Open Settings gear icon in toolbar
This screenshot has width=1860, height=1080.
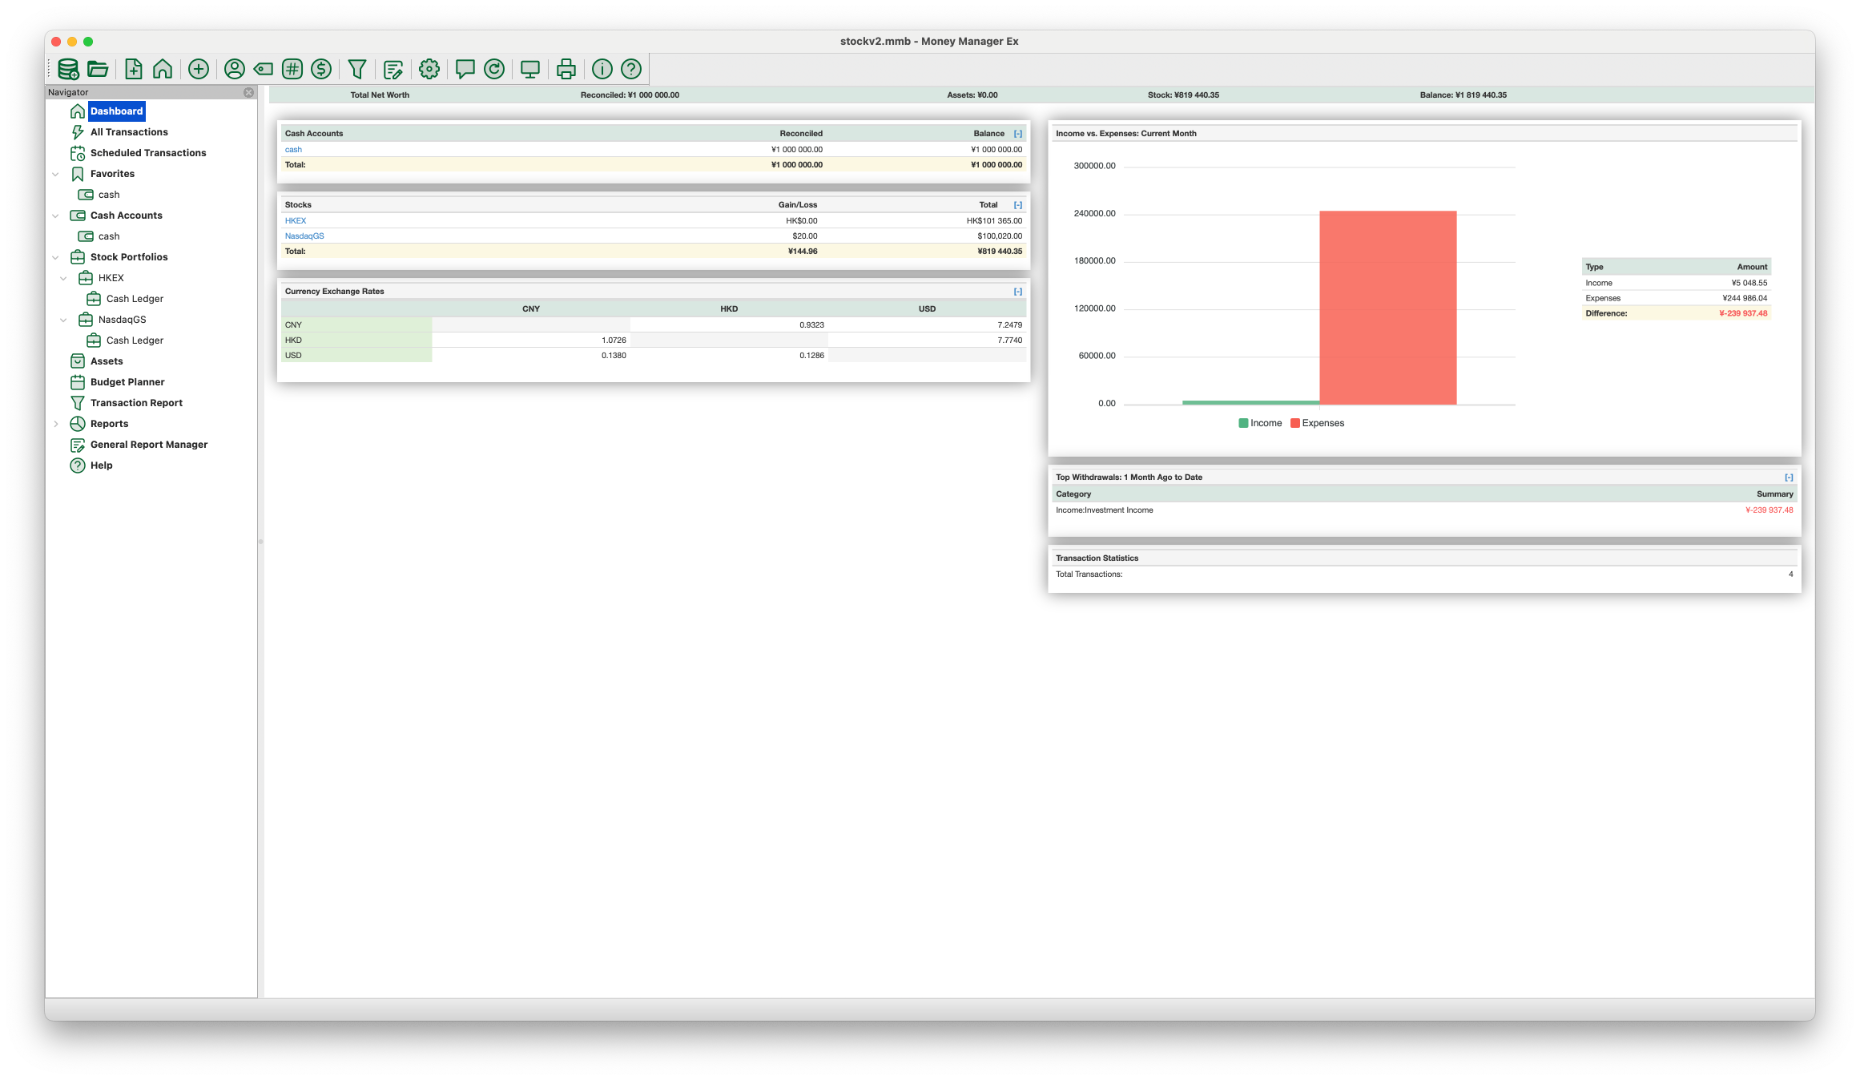coord(429,69)
